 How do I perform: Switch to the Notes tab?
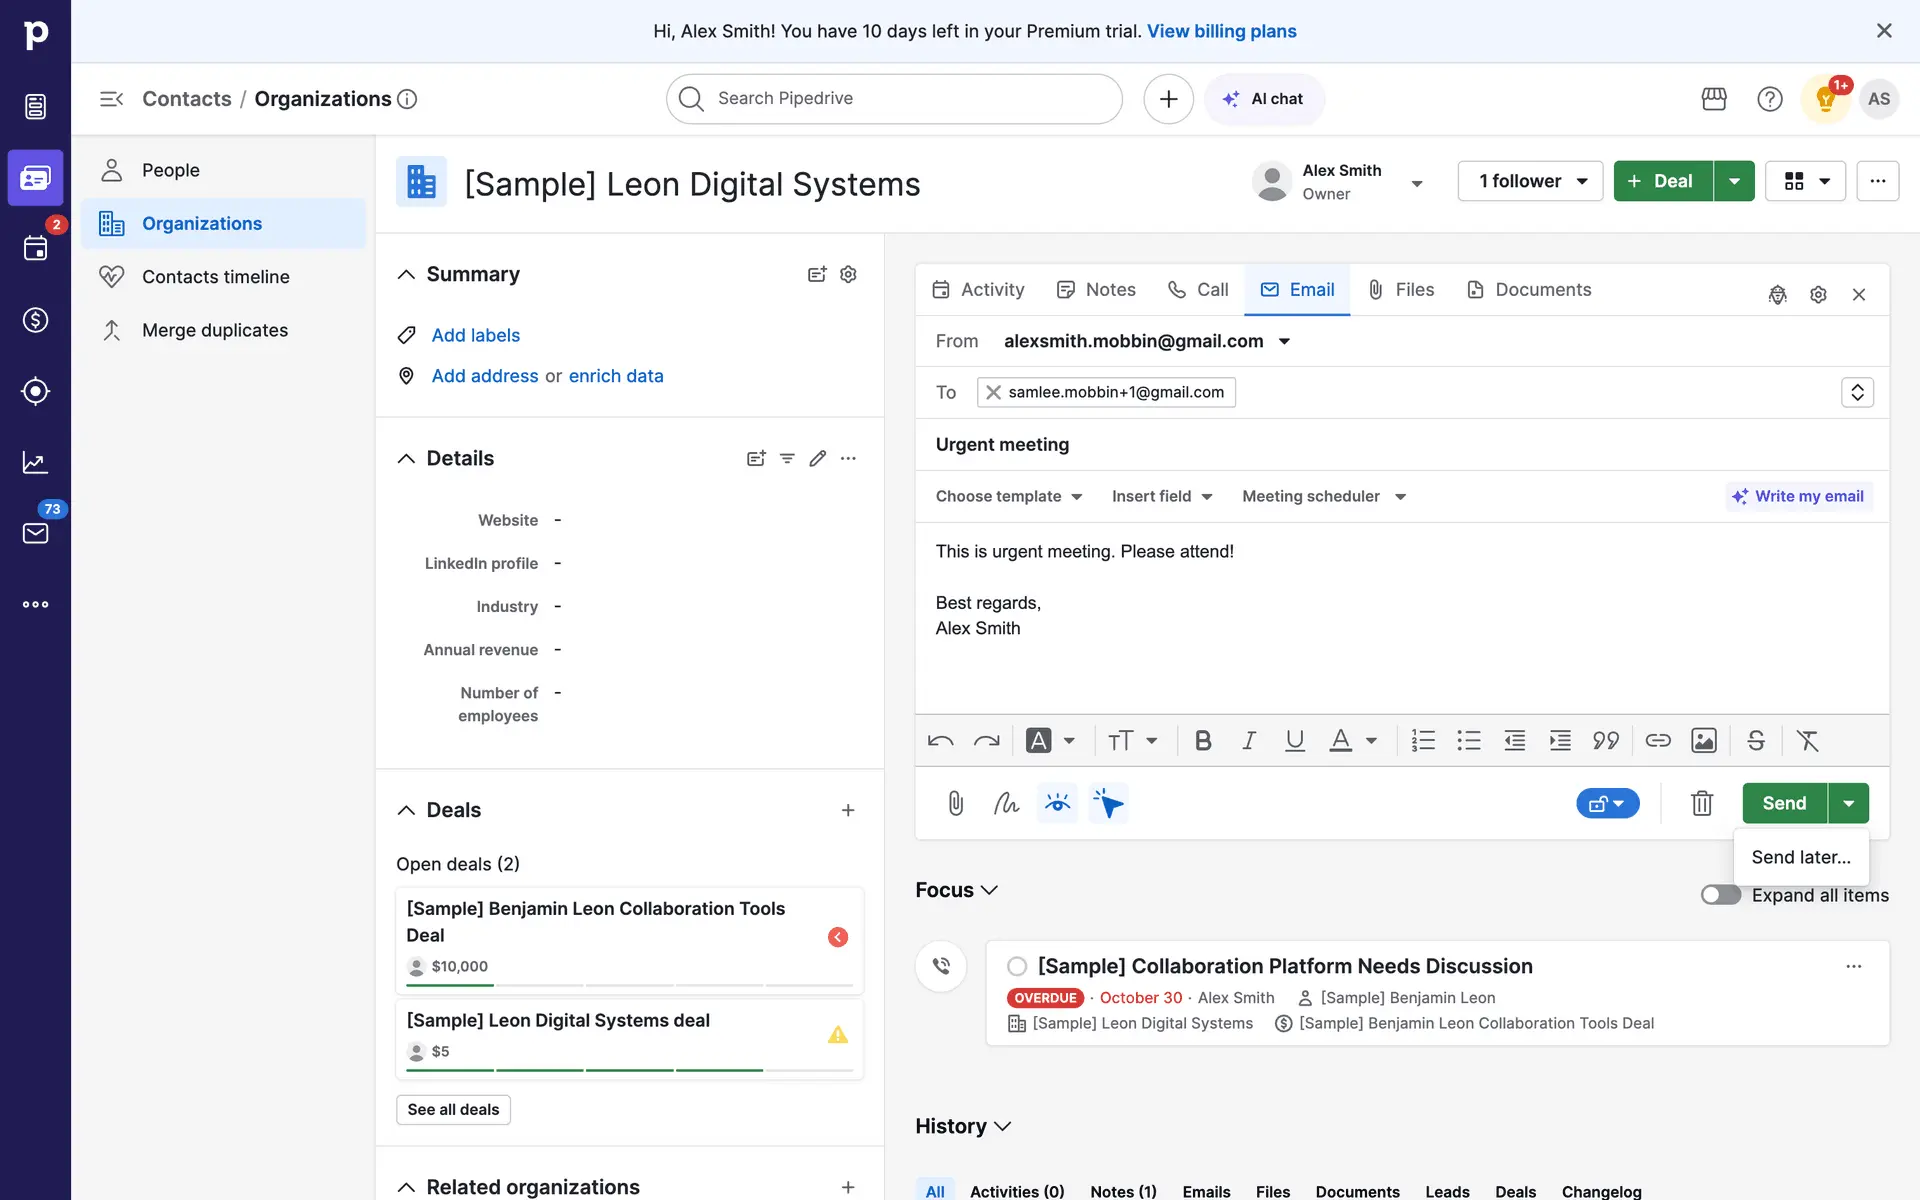click(x=1097, y=290)
